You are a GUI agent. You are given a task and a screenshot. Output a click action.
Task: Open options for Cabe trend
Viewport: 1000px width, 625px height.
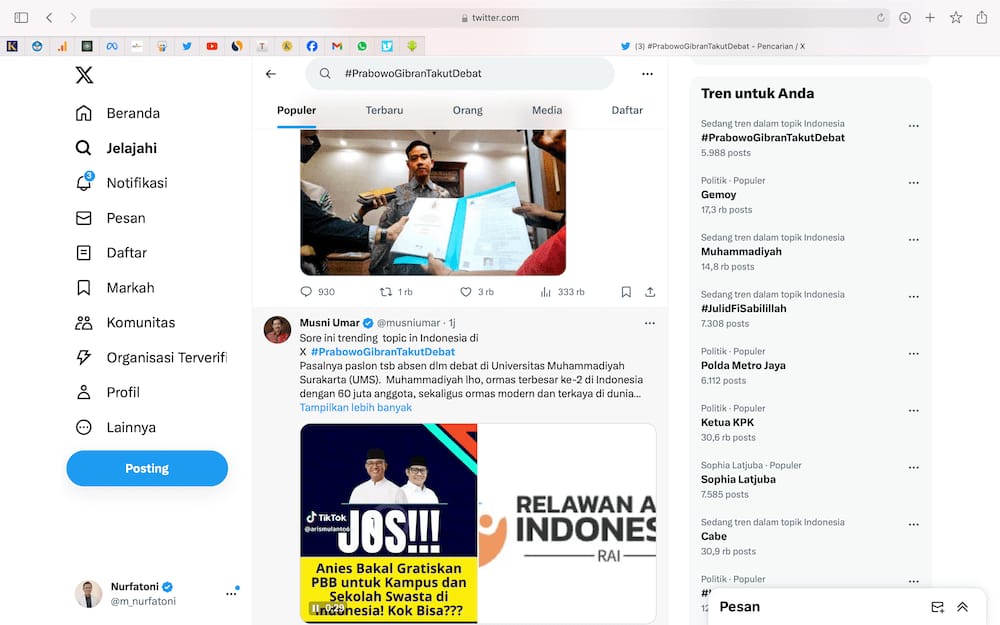914,525
